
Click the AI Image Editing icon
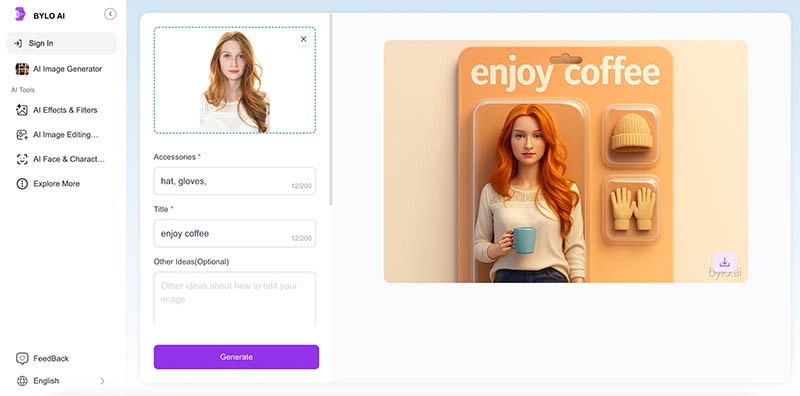(22, 135)
